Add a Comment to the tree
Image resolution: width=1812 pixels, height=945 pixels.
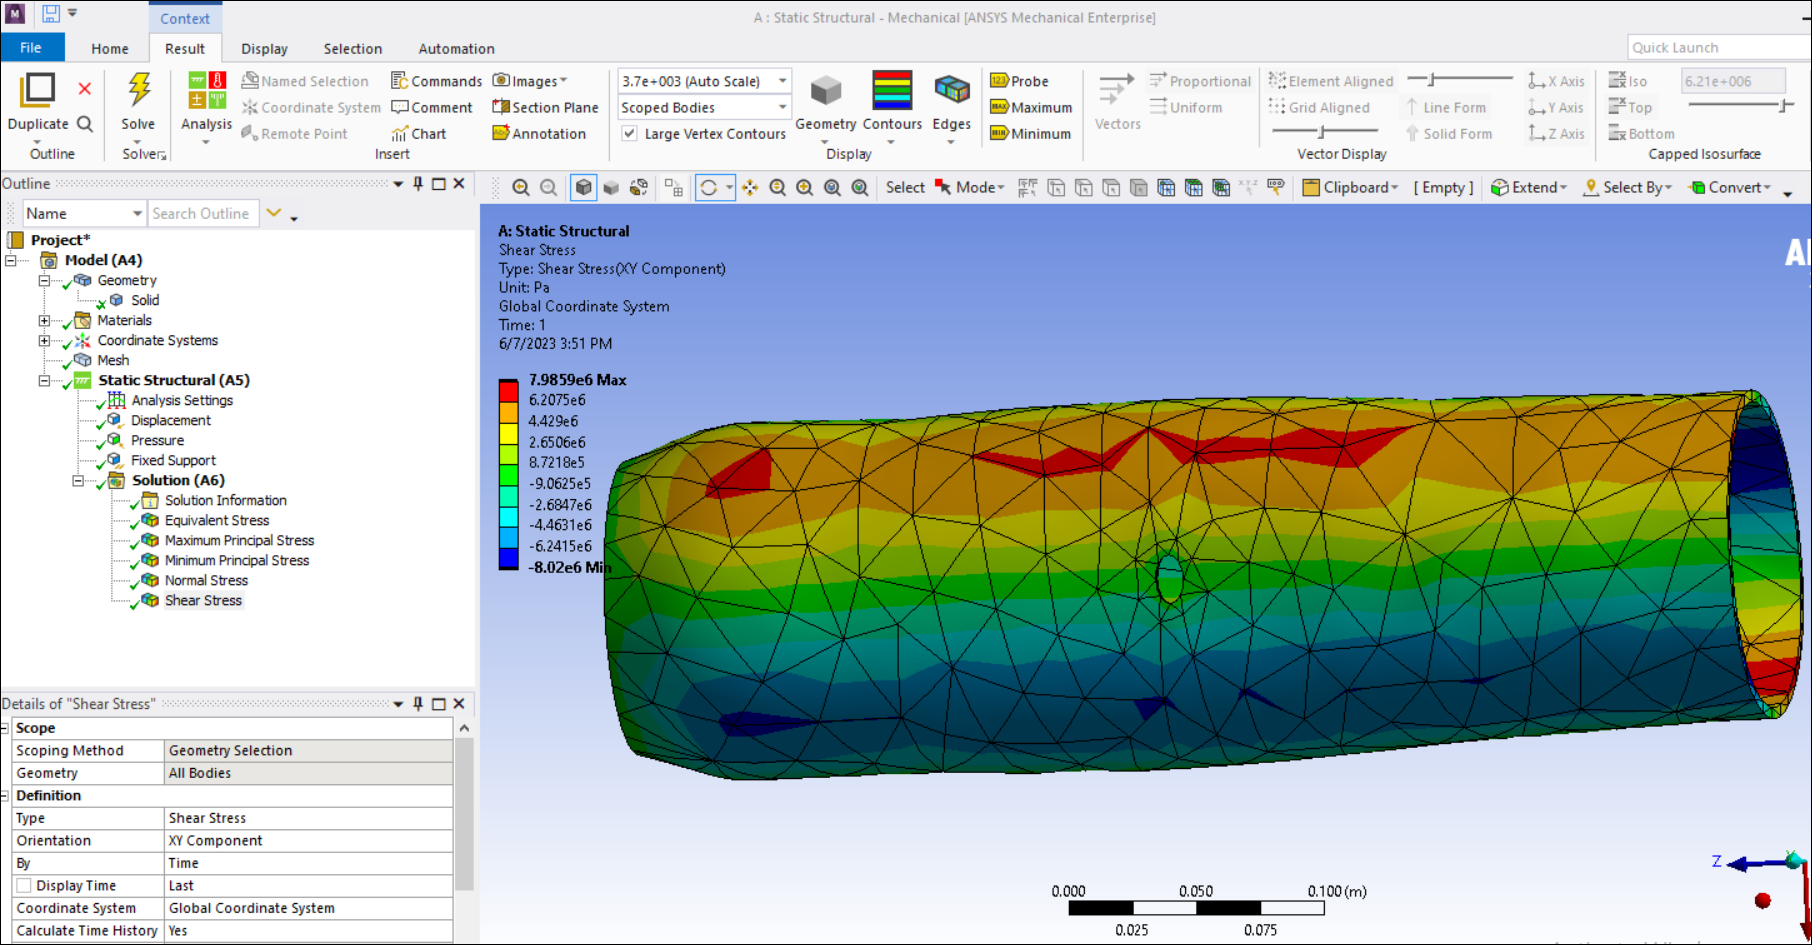pos(431,107)
